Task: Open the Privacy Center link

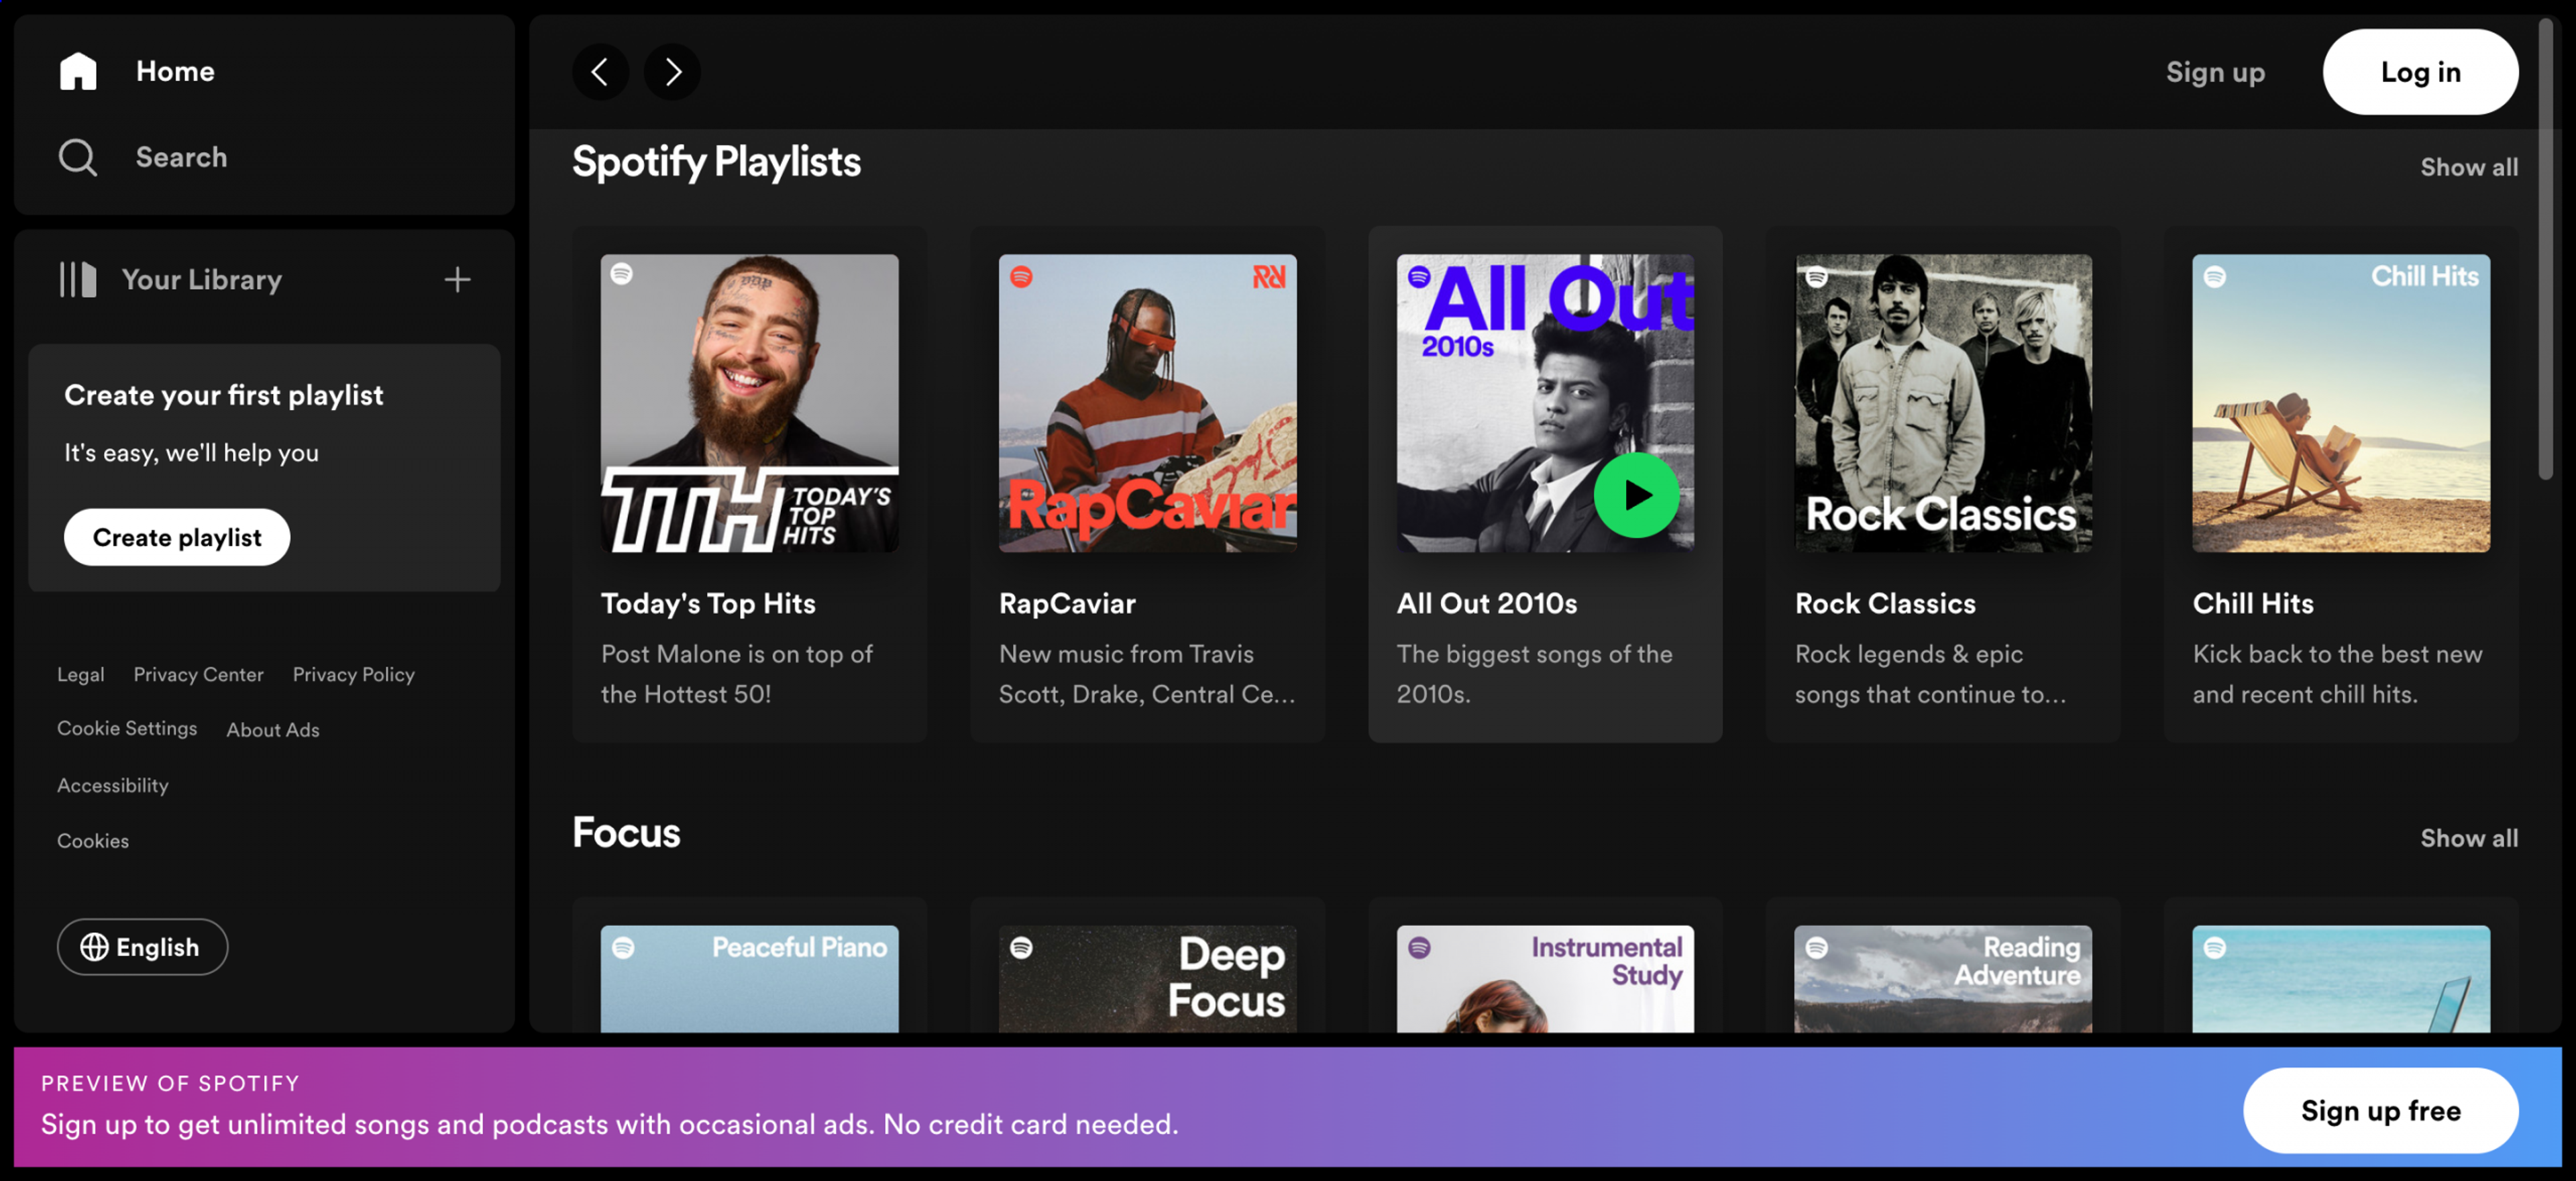Action: (x=198, y=674)
